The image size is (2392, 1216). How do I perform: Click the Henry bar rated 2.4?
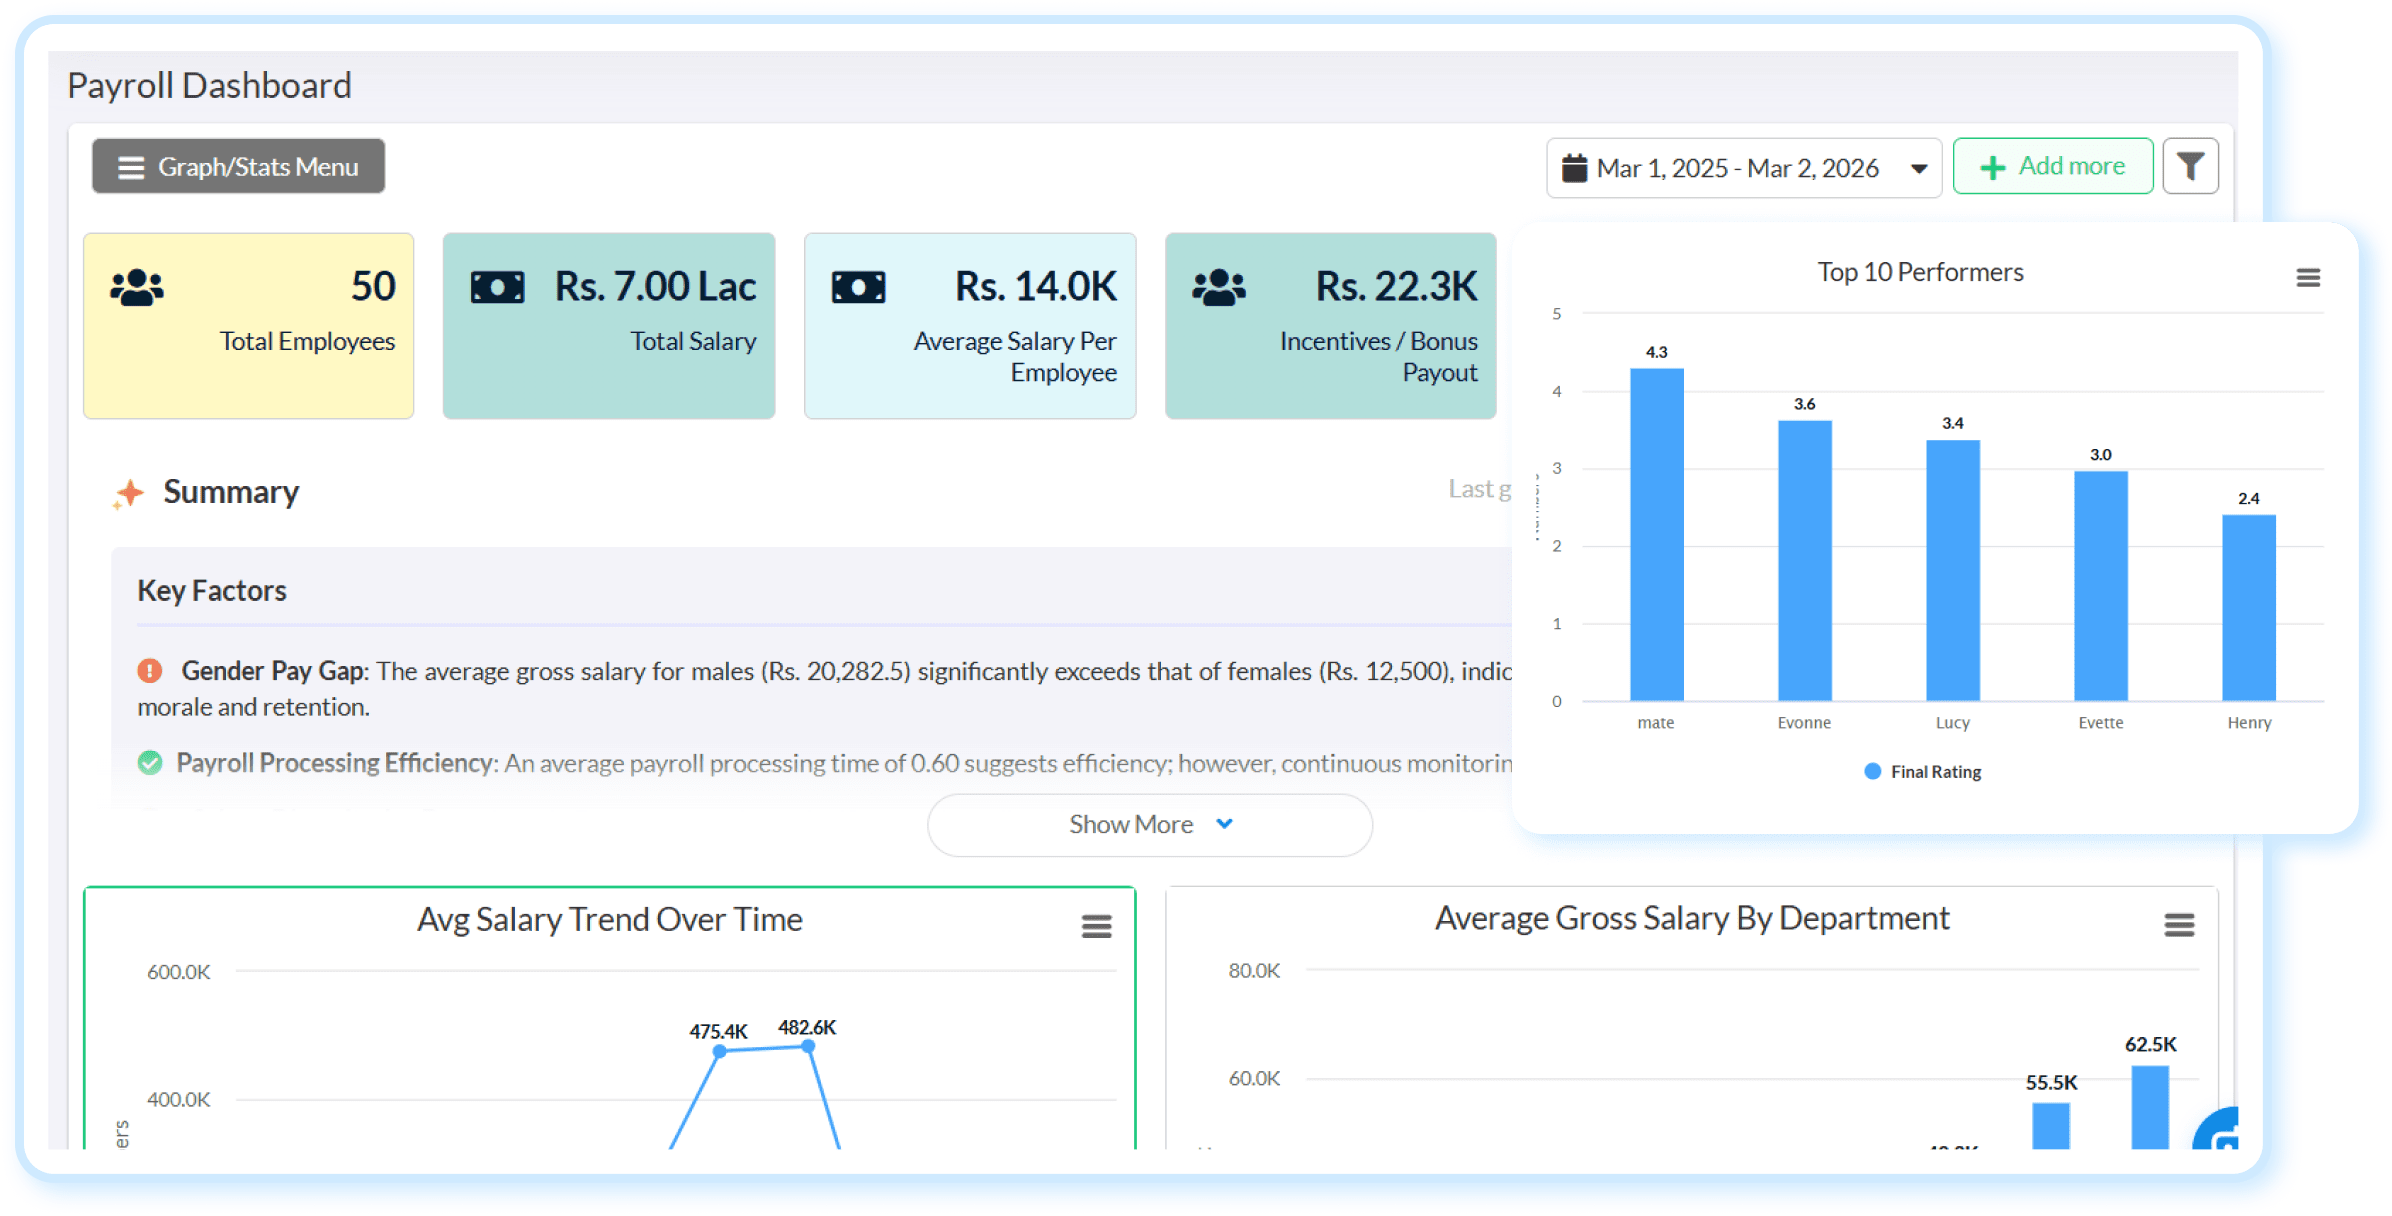coord(2248,608)
